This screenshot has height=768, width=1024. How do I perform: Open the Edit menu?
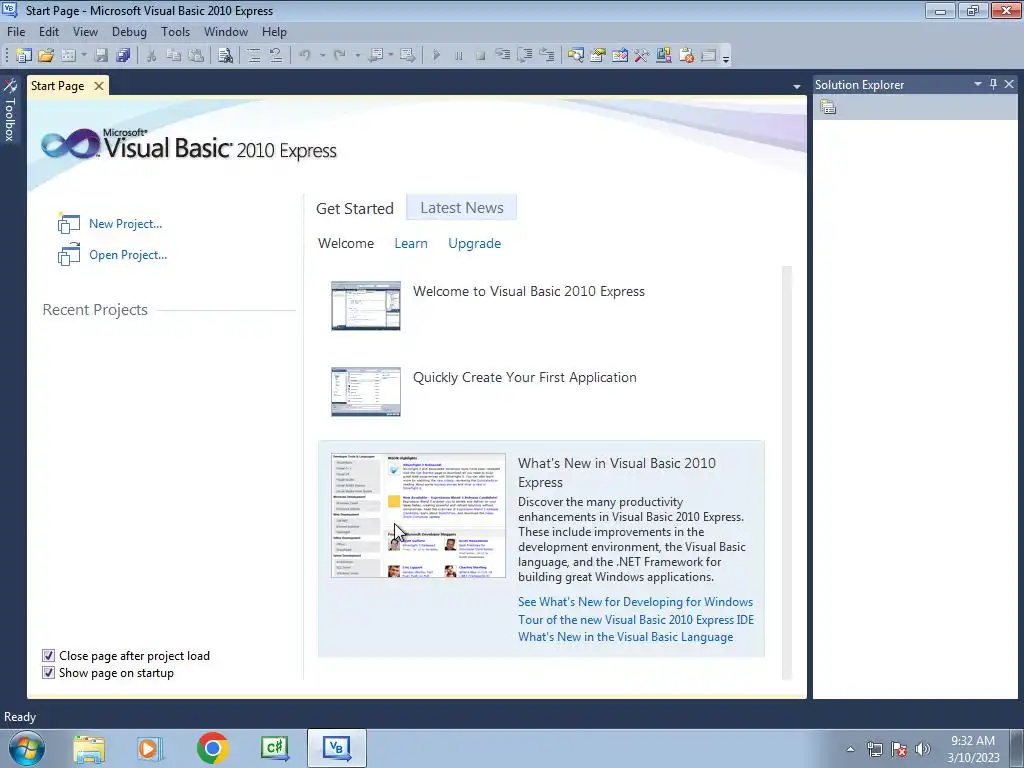coord(49,31)
